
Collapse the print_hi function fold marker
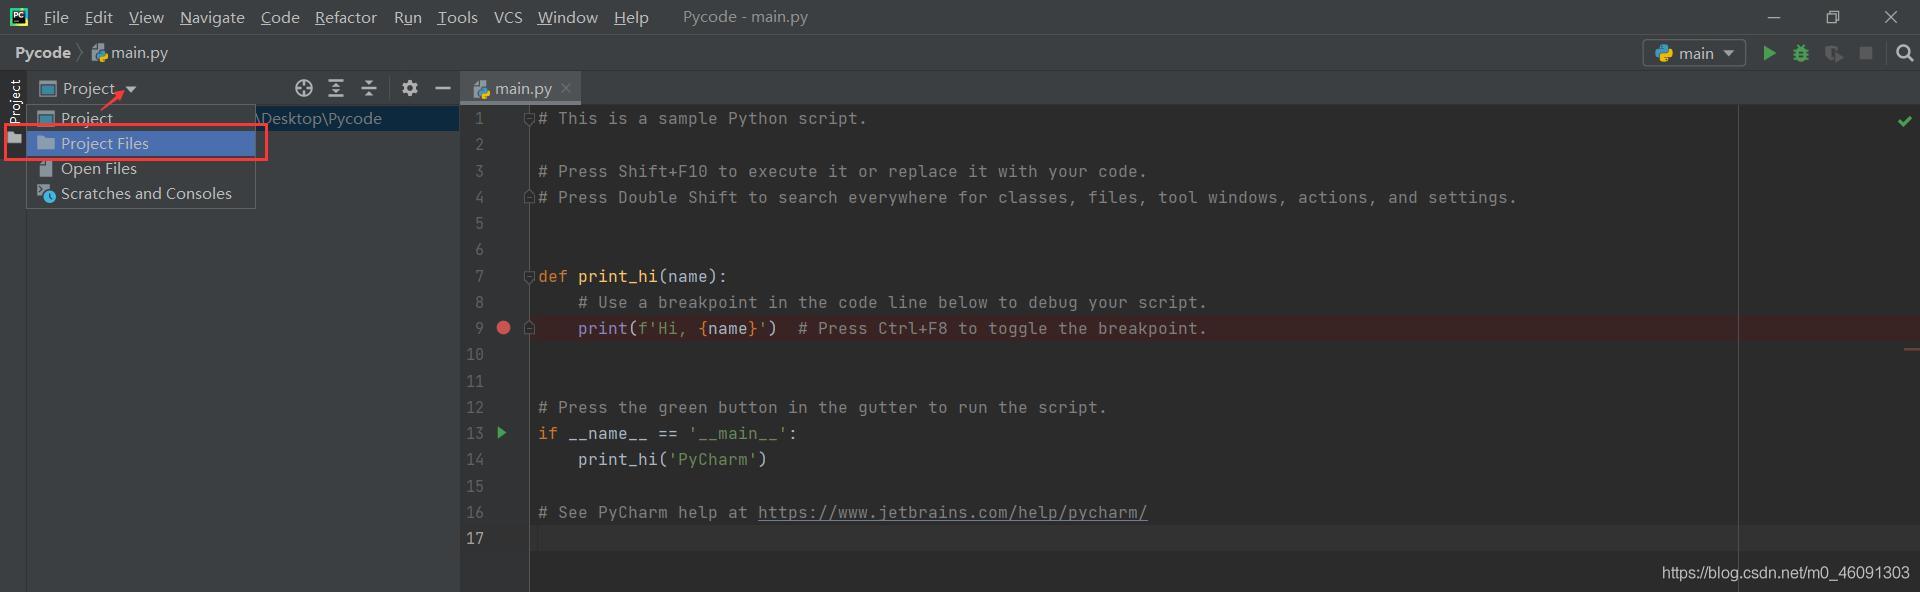[x=529, y=276]
